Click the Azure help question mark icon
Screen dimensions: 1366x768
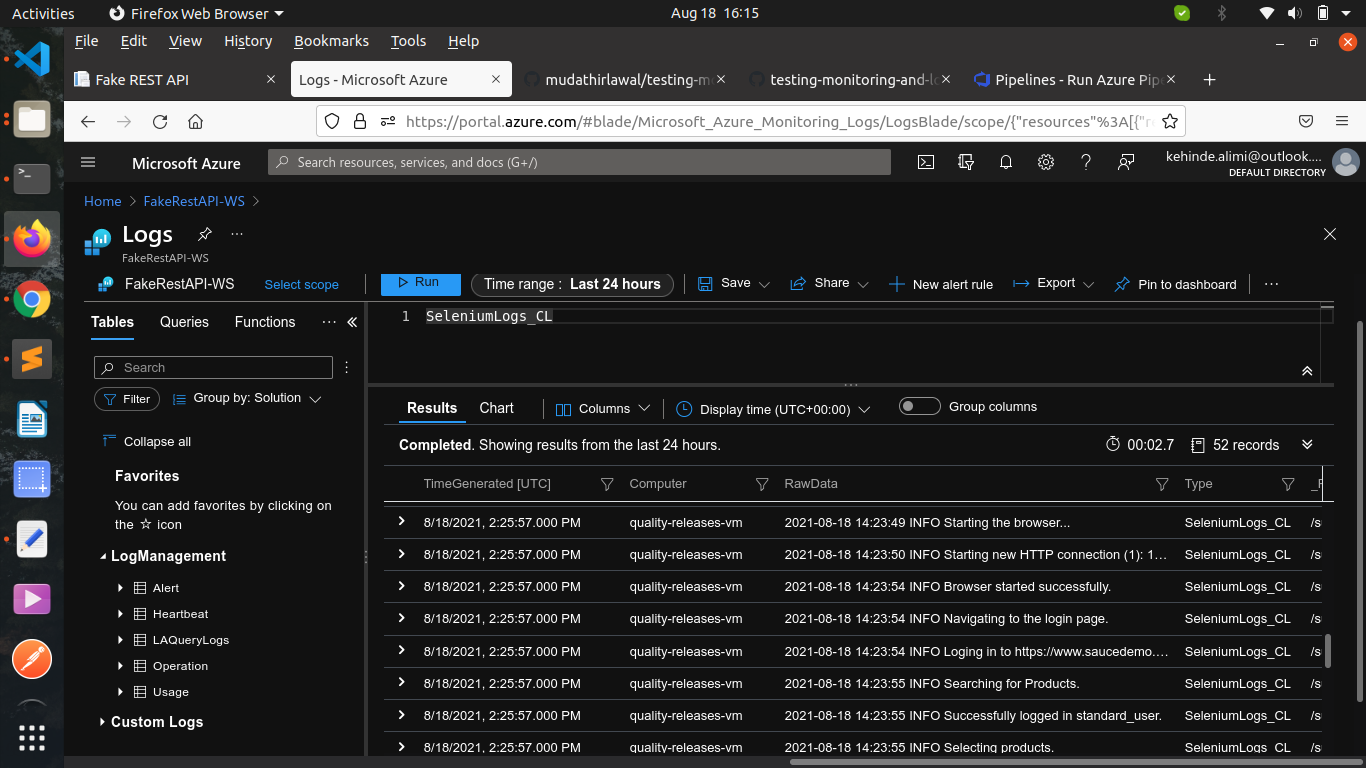1086,162
